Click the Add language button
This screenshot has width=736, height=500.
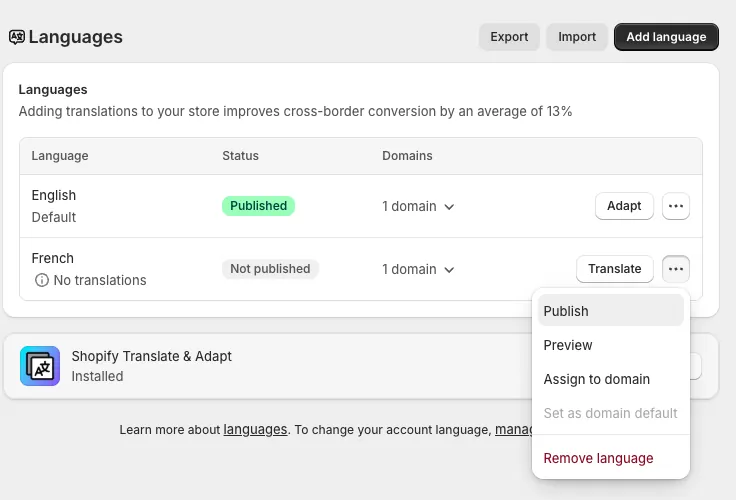pyautogui.click(x=666, y=37)
